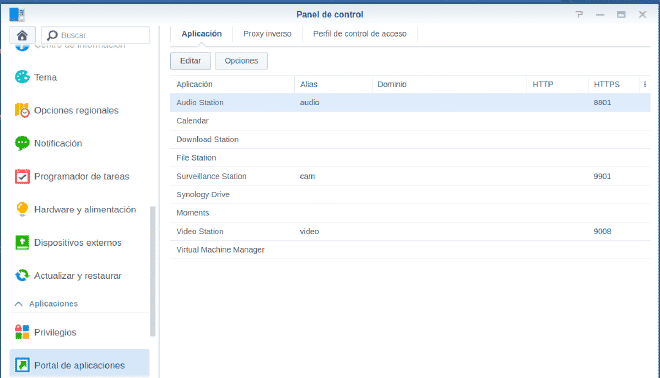Go to Control Panel home icon

coord(22,35)
